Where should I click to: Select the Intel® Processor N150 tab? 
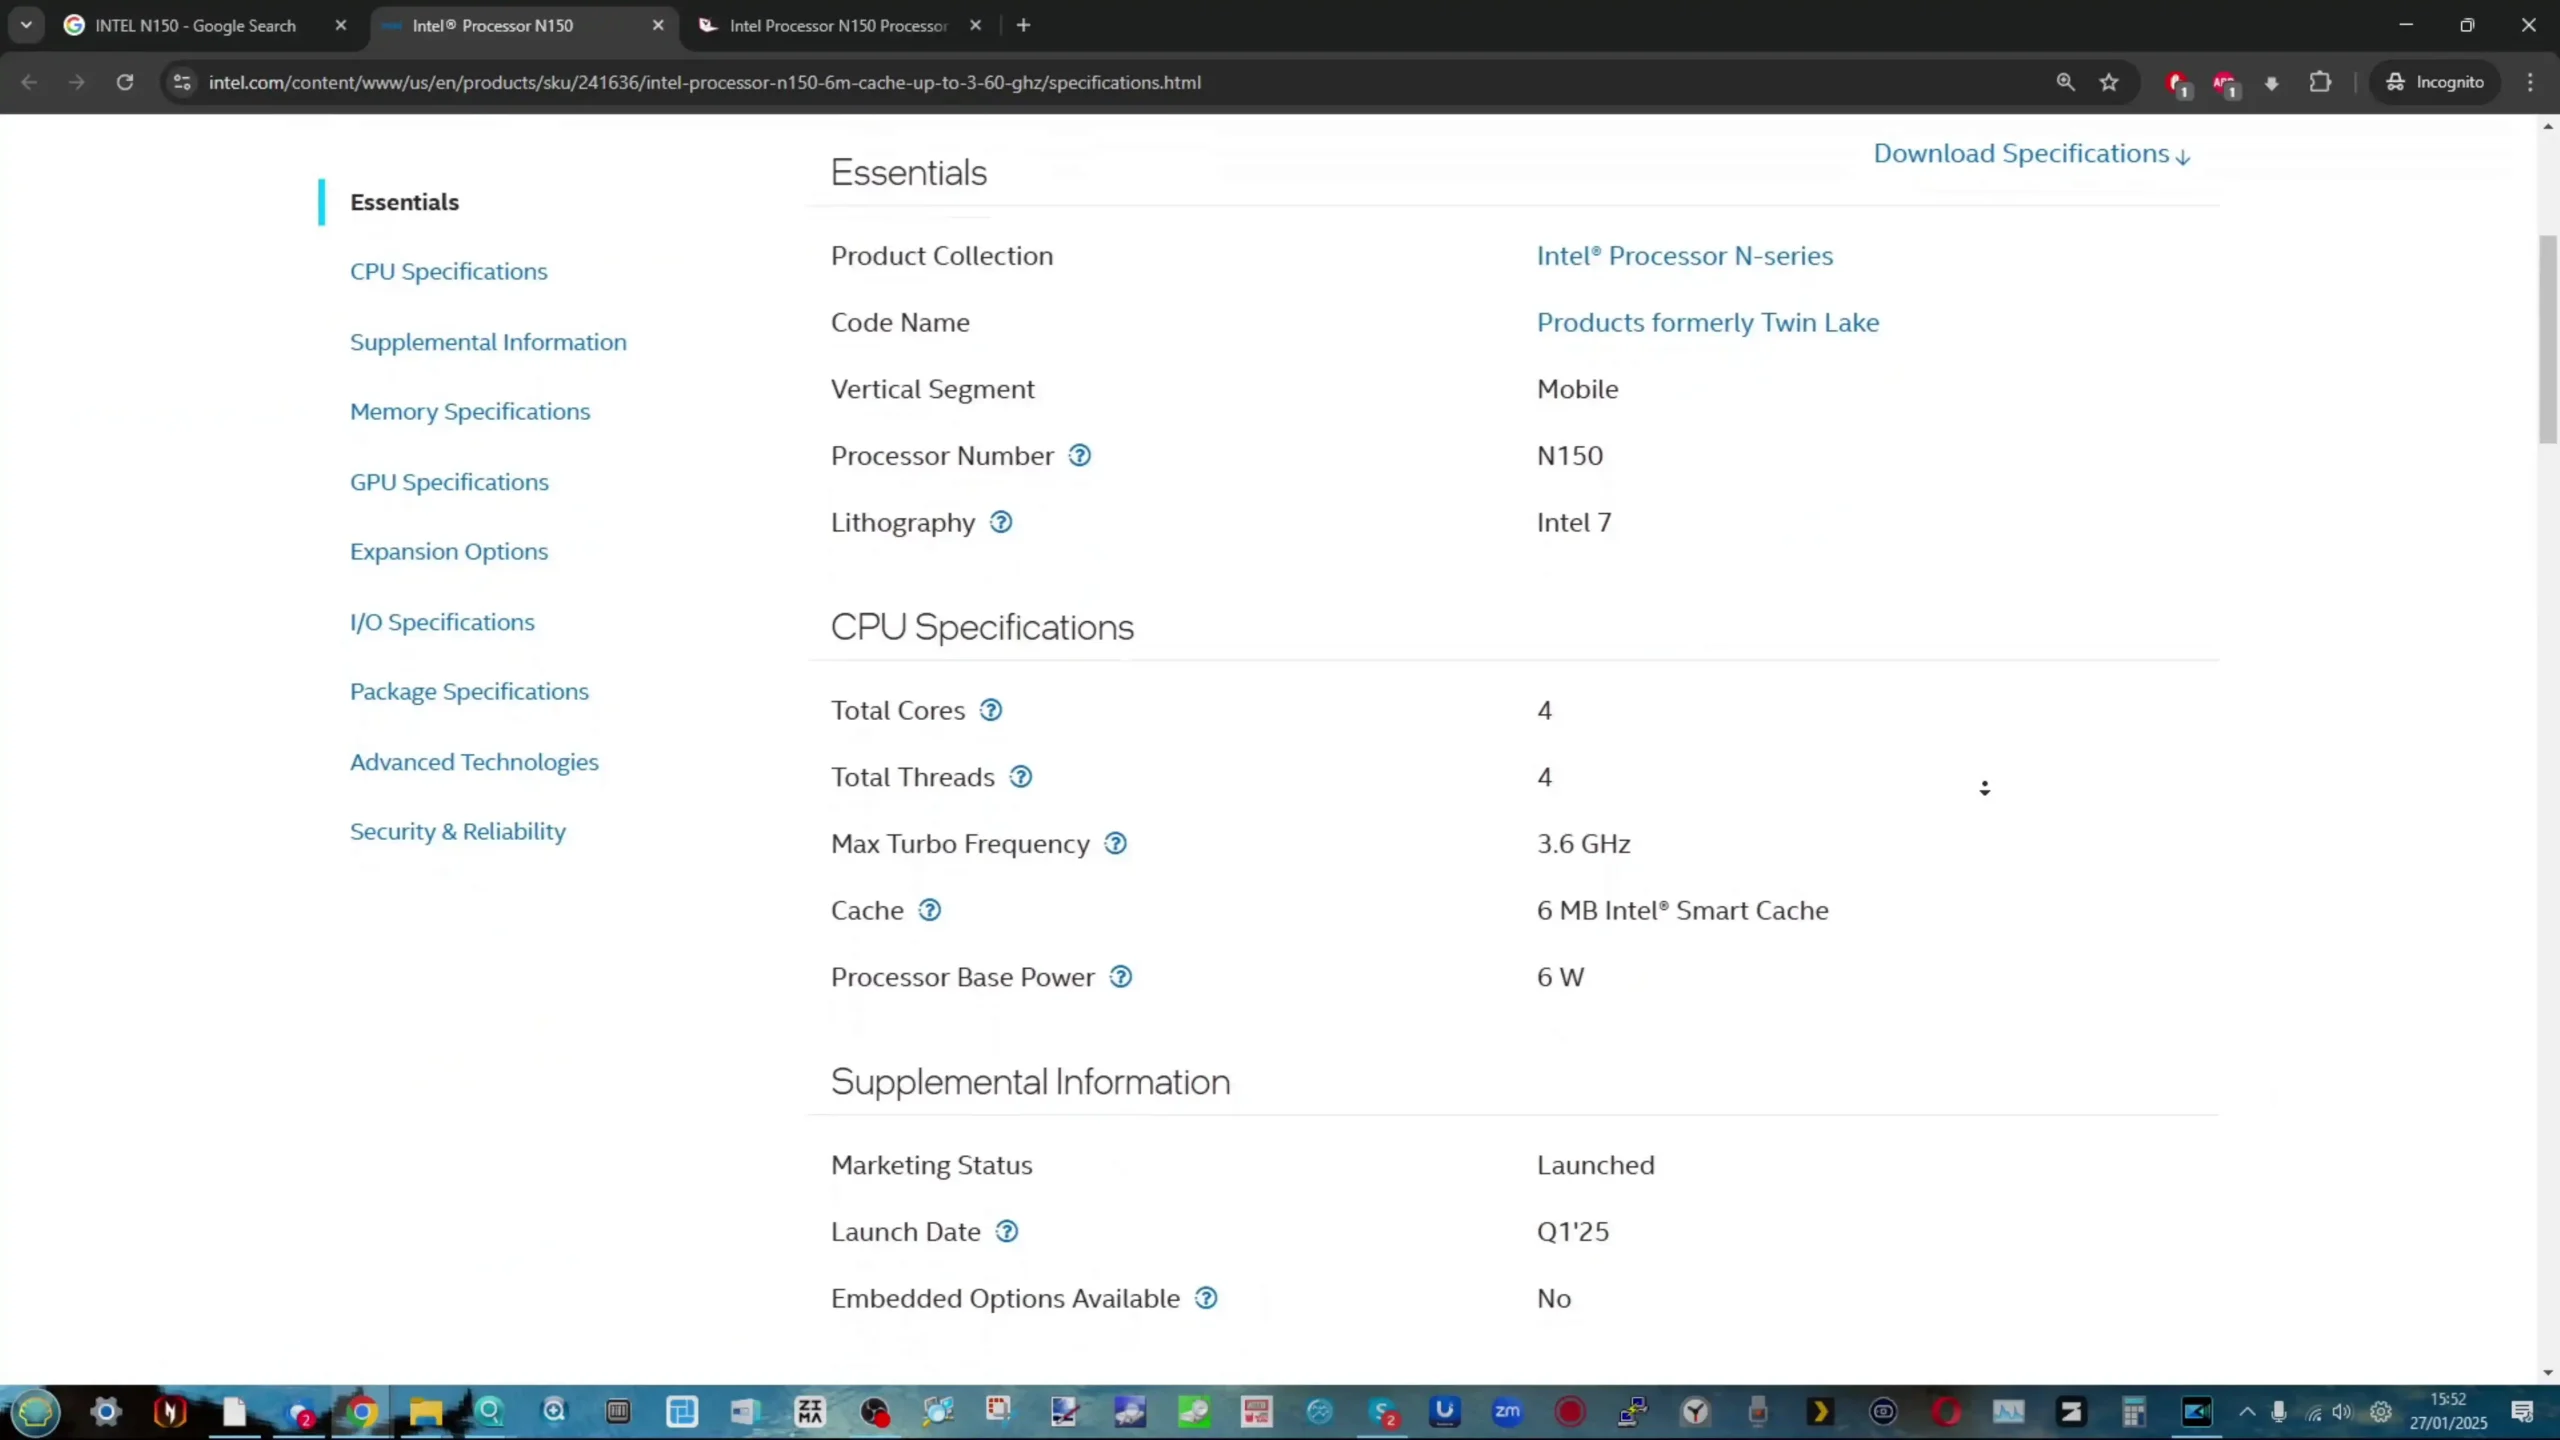pos(492,25)
